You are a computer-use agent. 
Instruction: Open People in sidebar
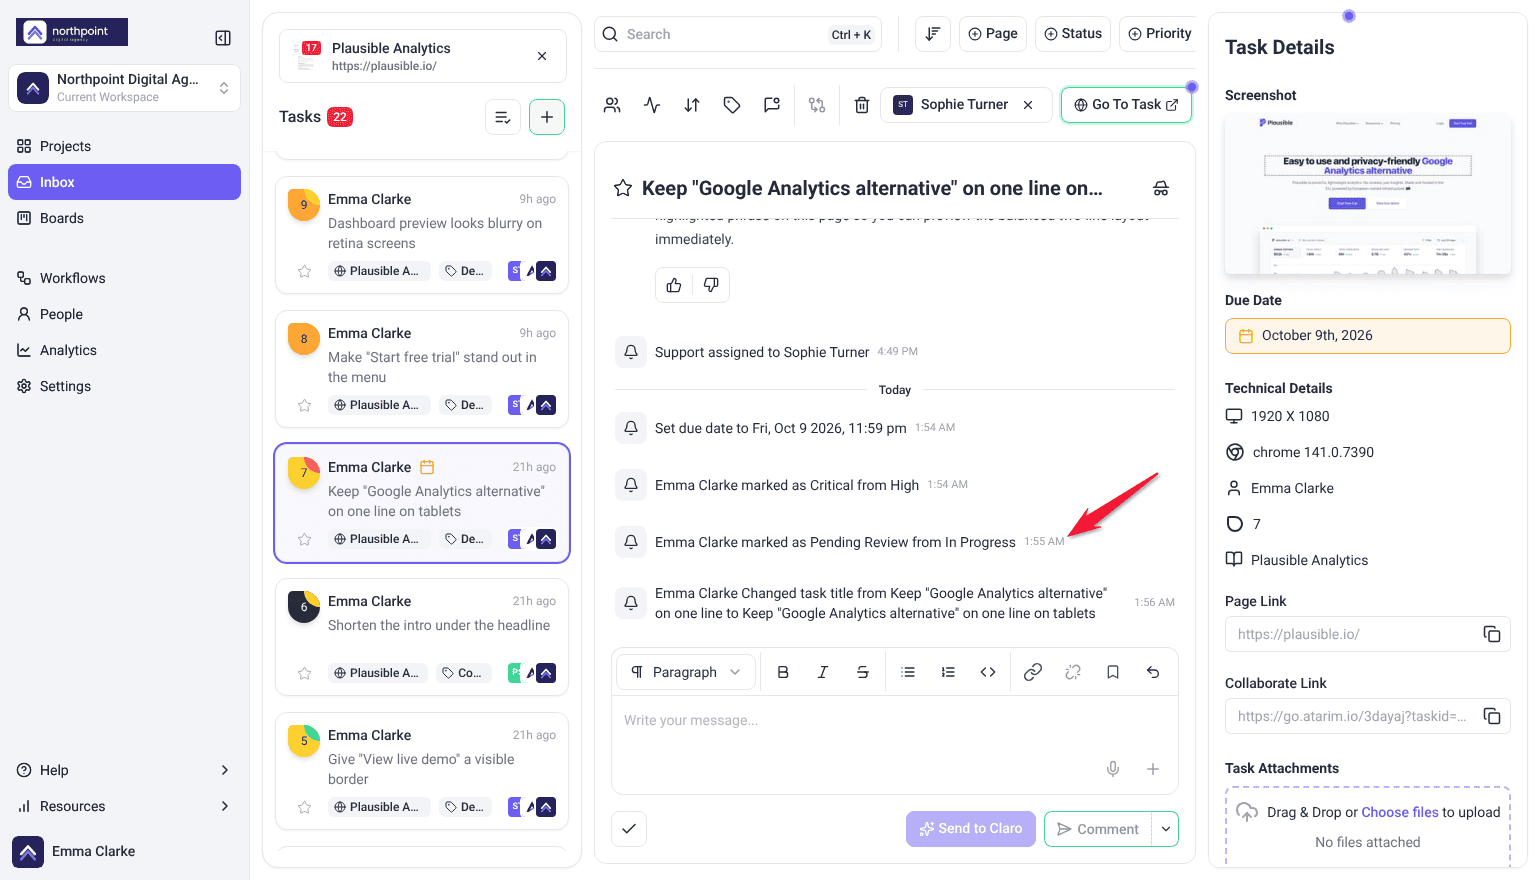tap(124, 314)
